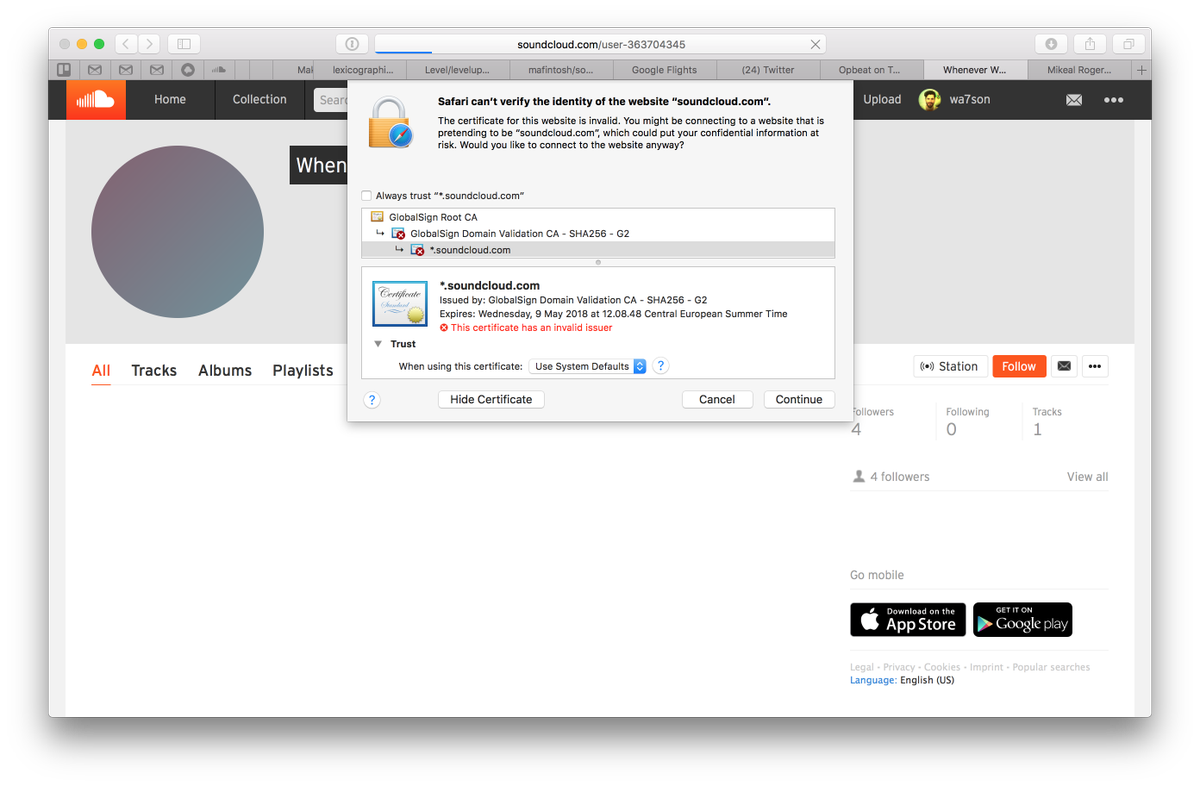The image size is (1200, 786).
Task: Enable Always trust *.soundcloud.com checkbox
Action: [x=367, y=196]
